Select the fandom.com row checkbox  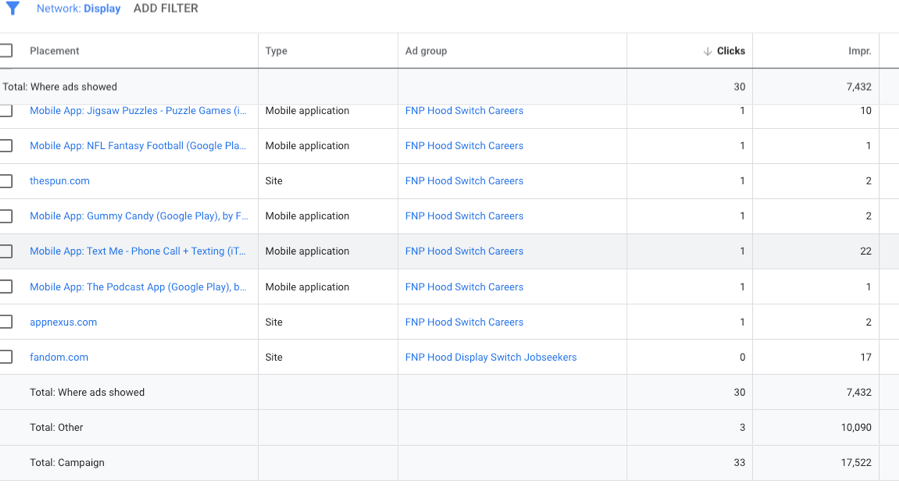[6, 357]
